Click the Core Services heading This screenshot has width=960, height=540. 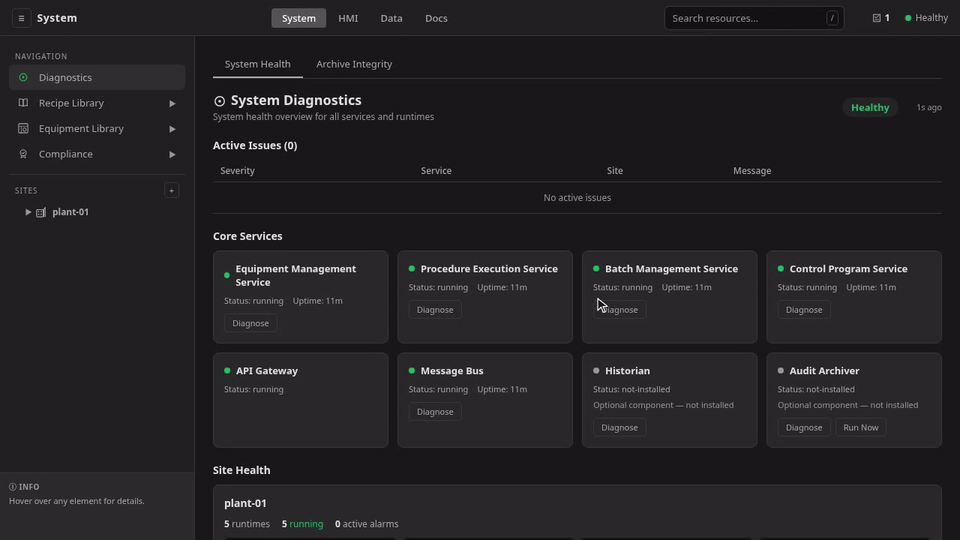coord(247,236)
